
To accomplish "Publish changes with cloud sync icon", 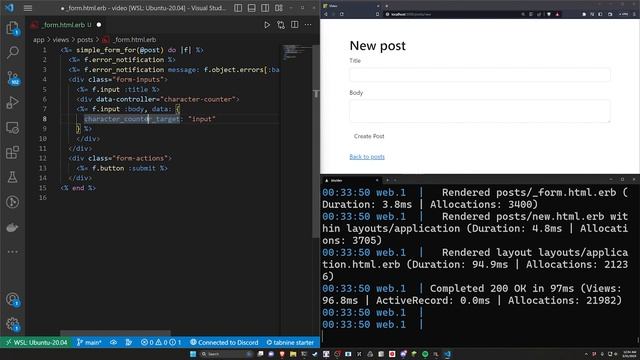I will 114,342.
